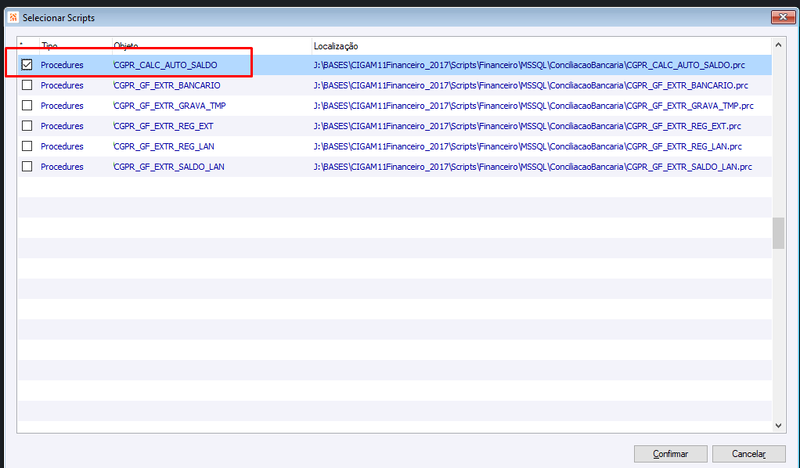Click the CGPR_GF_EXTR_BANCARIO.prc file path
Screen dimensions: 800x468
click(531, 85)
